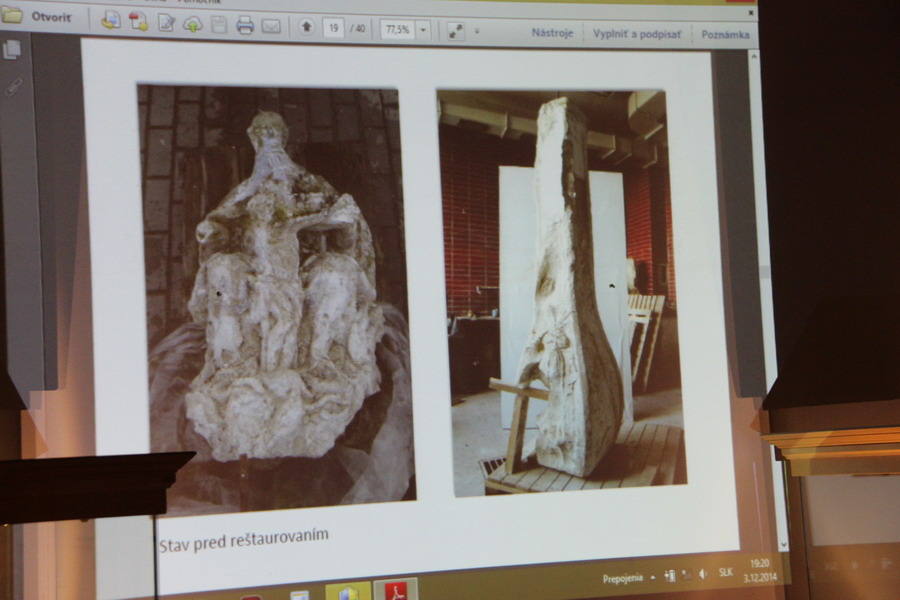
Task: Go to previous page with up arrow
Action: (307, 26)
